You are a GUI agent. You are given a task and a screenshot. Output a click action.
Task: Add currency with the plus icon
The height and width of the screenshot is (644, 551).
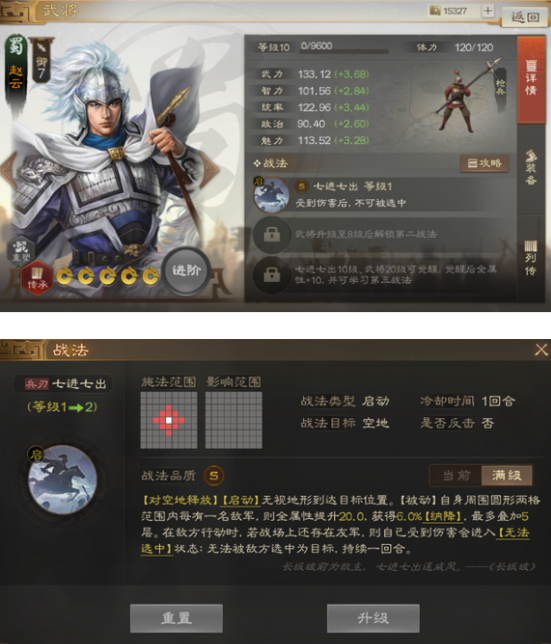click(488, 11)
